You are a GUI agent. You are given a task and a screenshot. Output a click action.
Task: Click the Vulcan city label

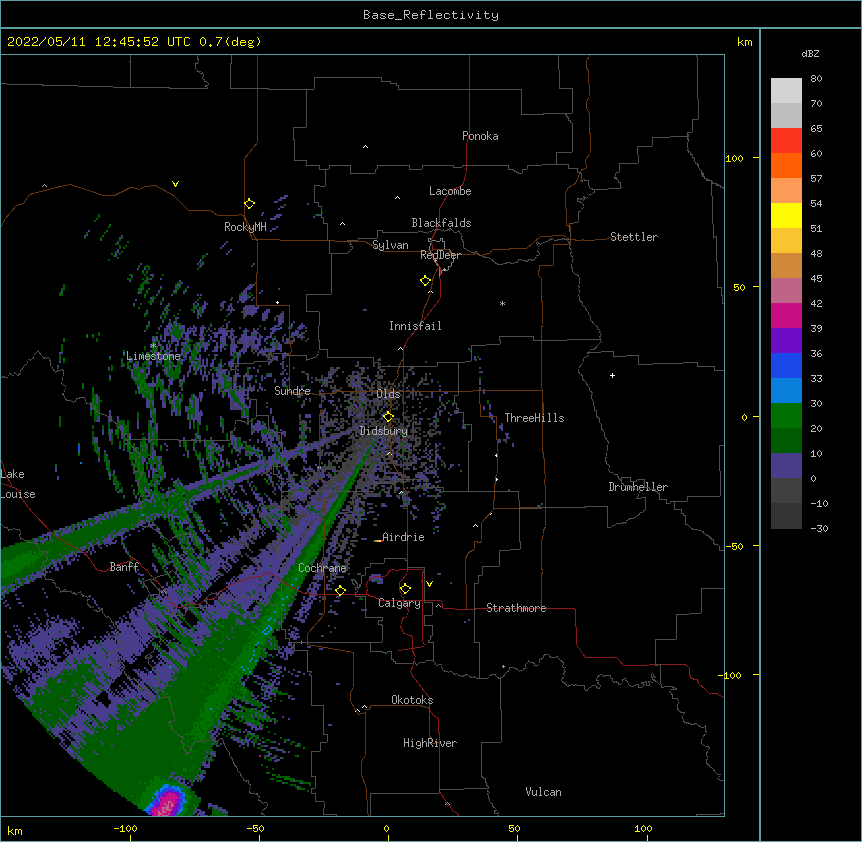click(x=543, y=792)
